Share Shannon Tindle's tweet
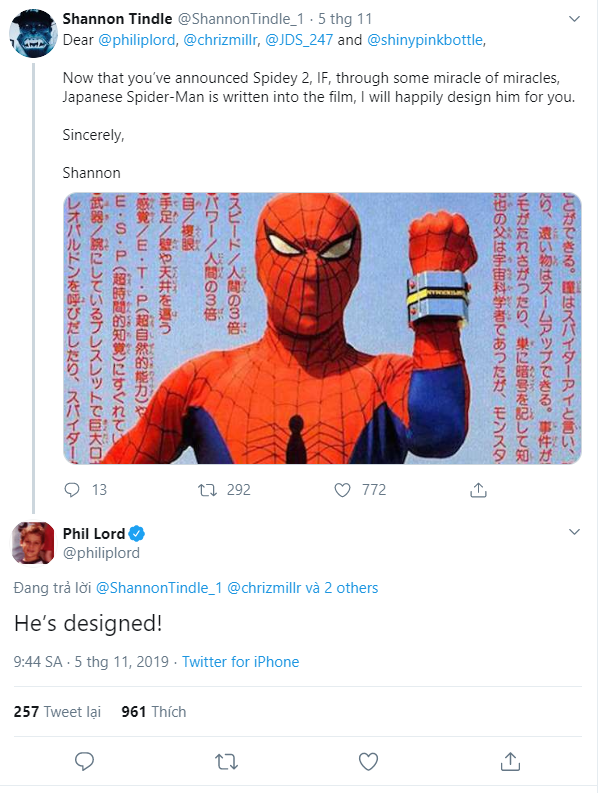 click(x=478, y=490)
